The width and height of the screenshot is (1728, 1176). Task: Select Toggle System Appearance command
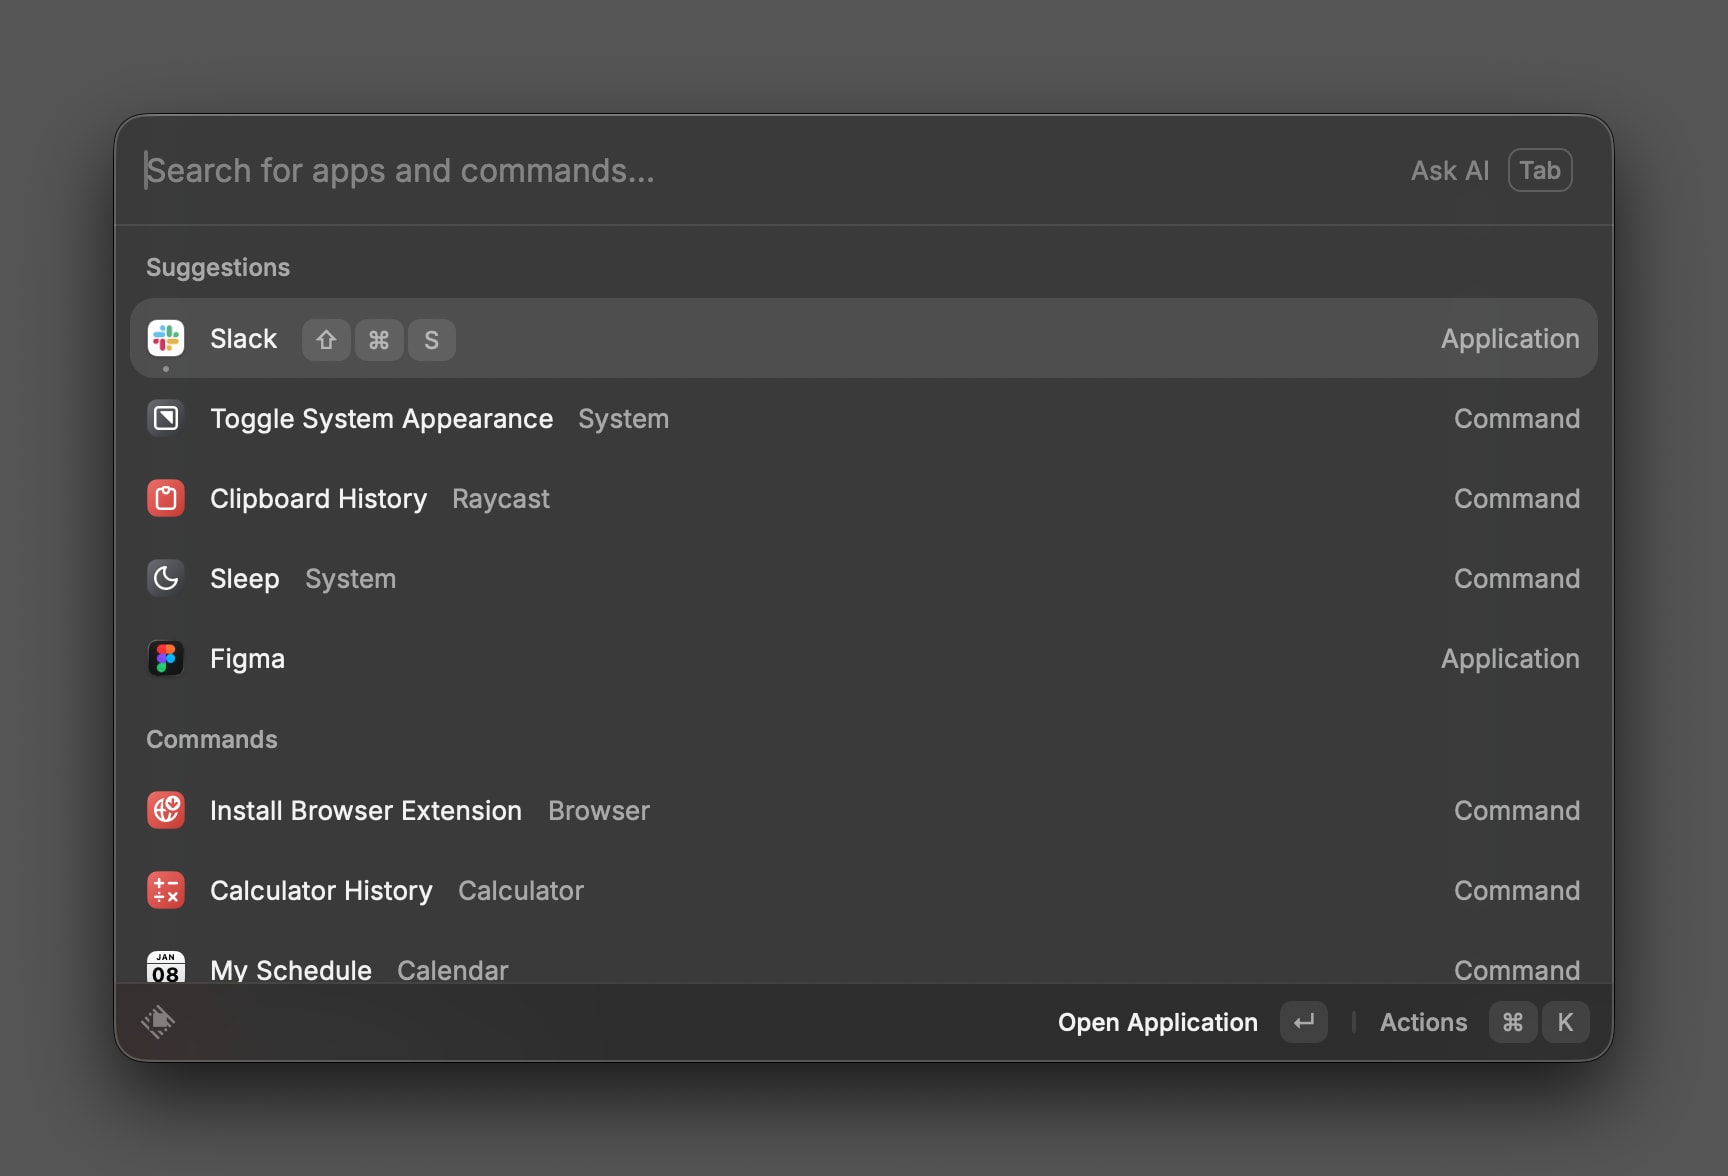(x=864, y=418)
